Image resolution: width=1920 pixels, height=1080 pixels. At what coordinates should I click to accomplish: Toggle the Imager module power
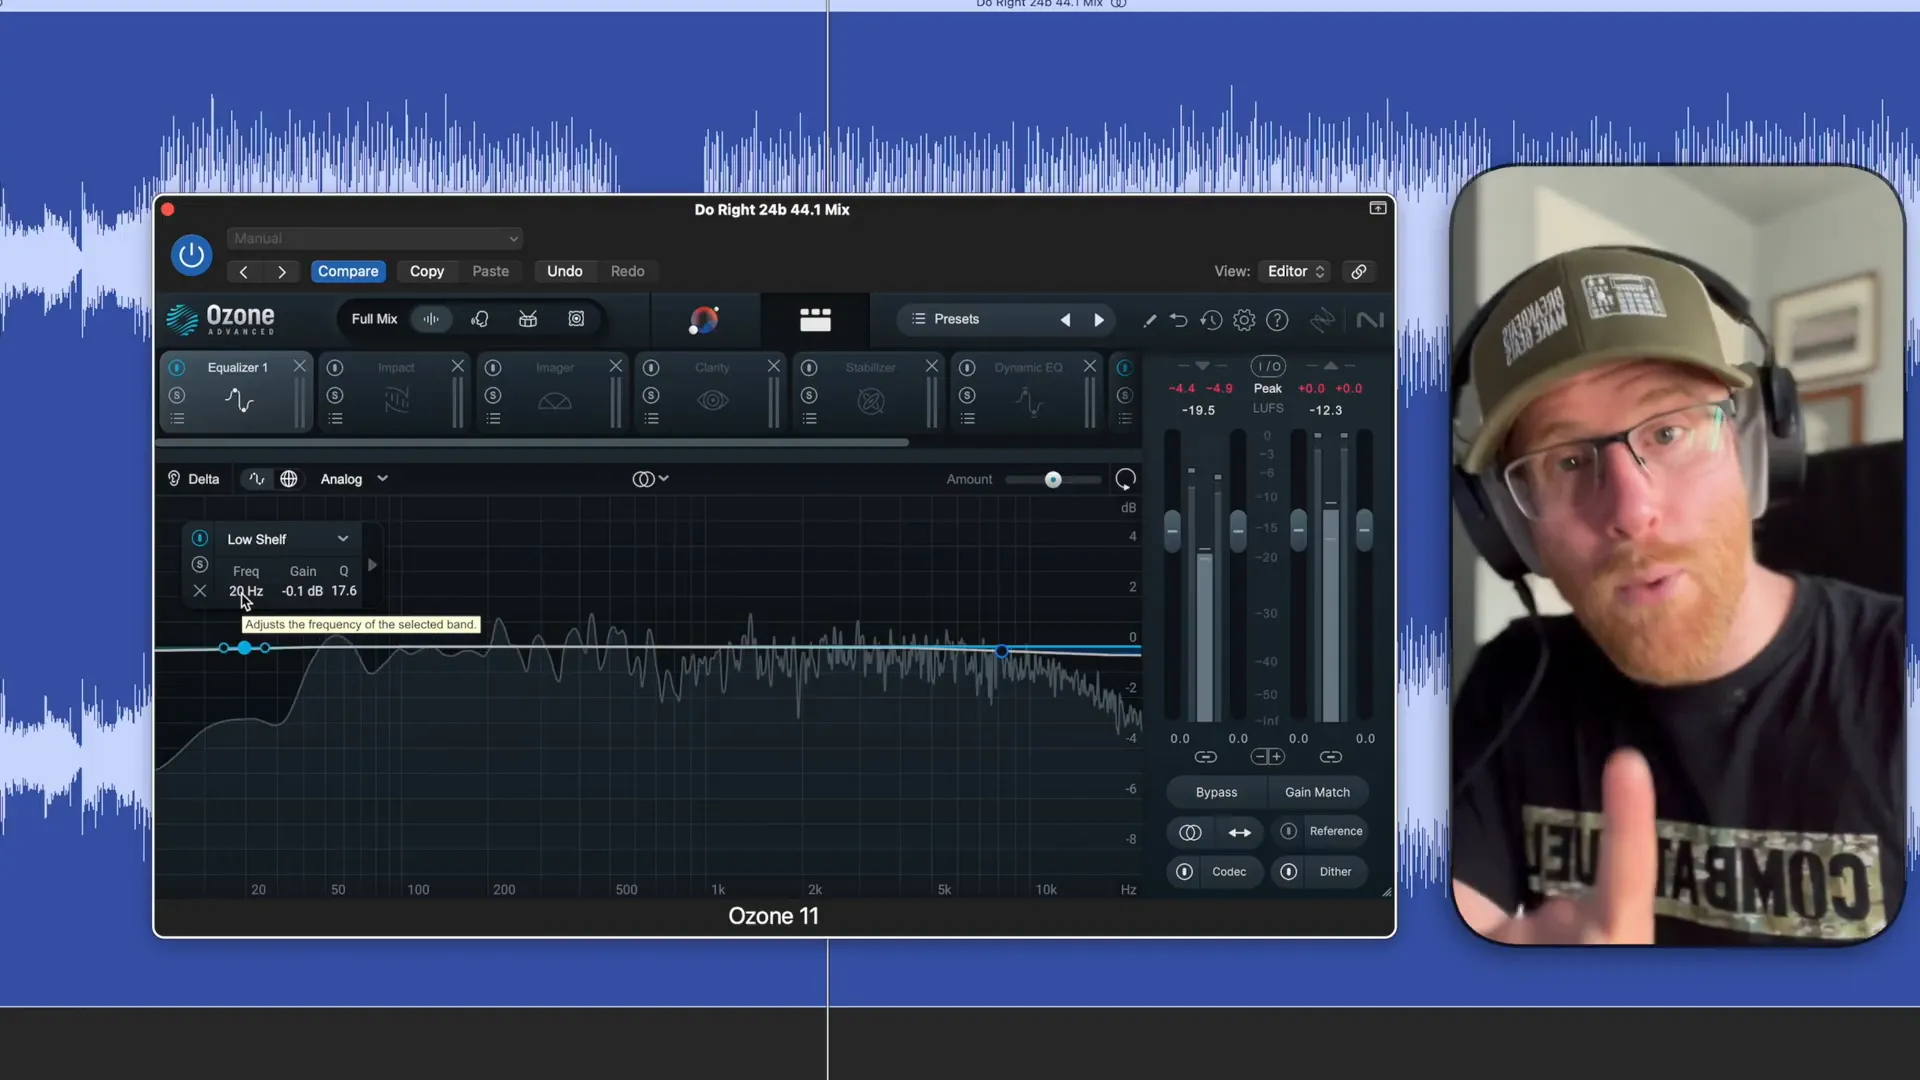point(493,368)
